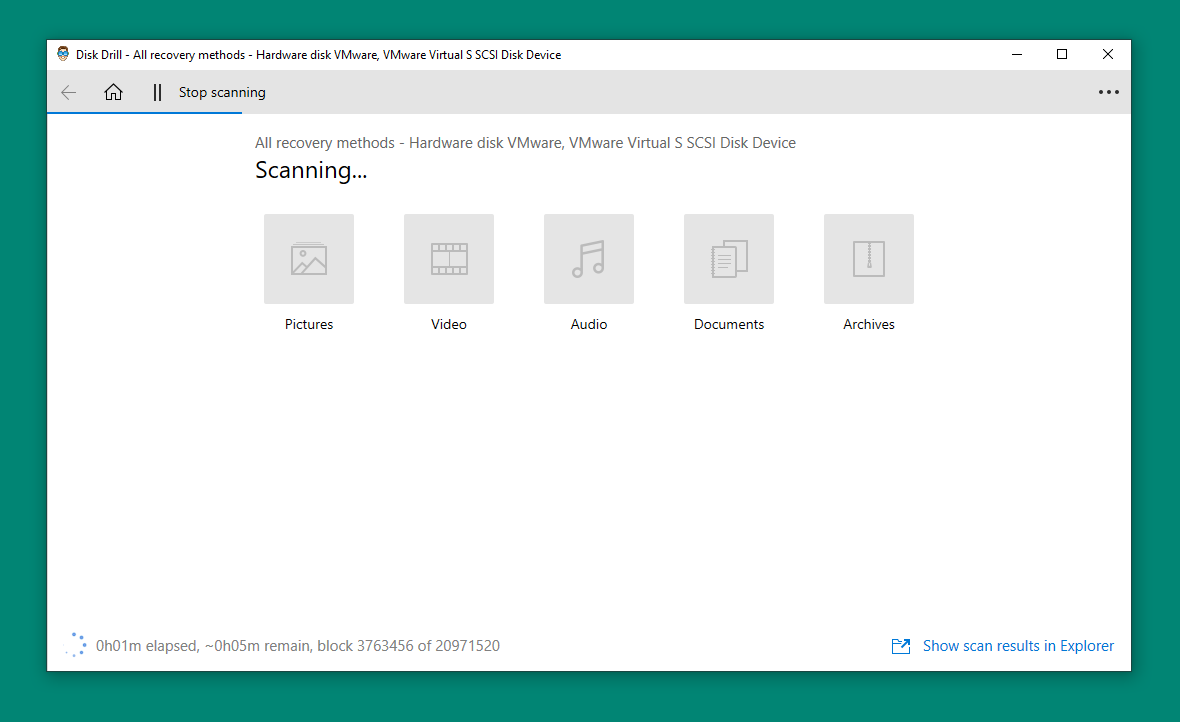1180x722 pixels.
Task: Click the Stop scanning button
Action: (x=222, y=93)
